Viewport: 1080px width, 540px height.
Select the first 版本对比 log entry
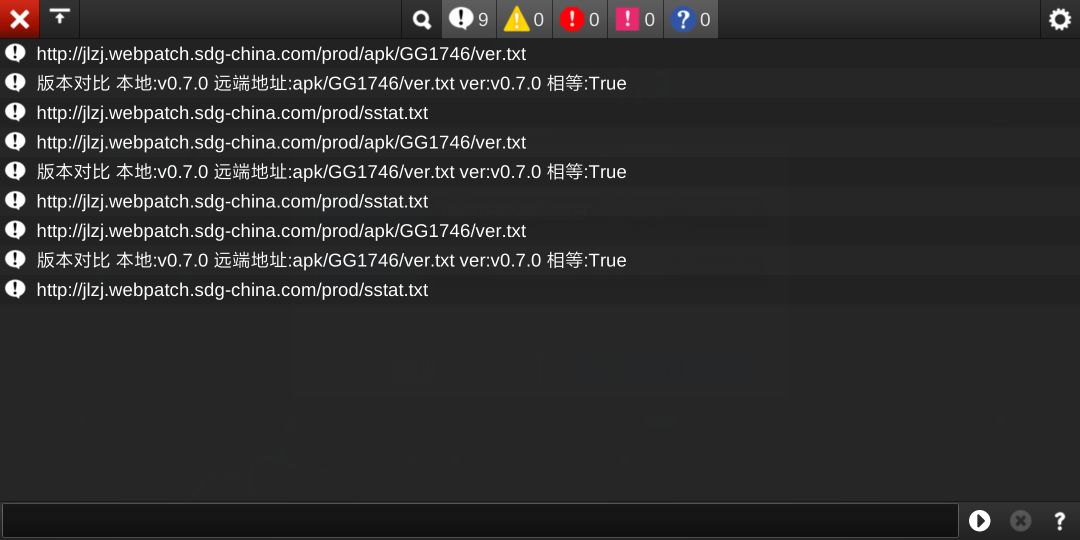[x=540, y=83]
